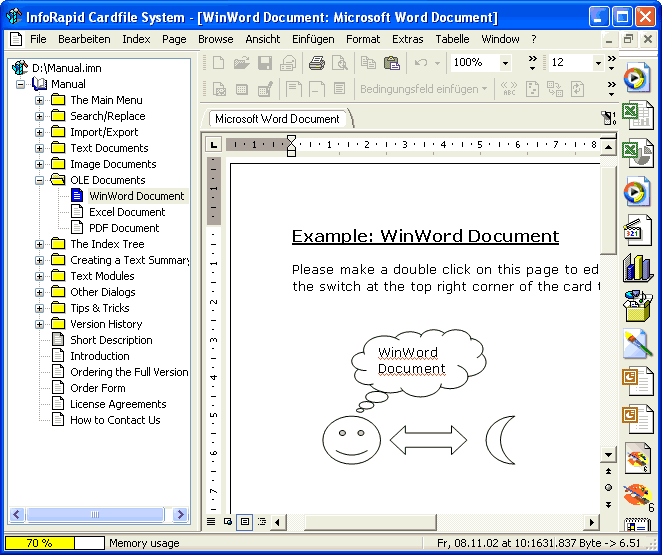Switch to Outline view button
Screen dimensions: 662x555
coord(262,522)
